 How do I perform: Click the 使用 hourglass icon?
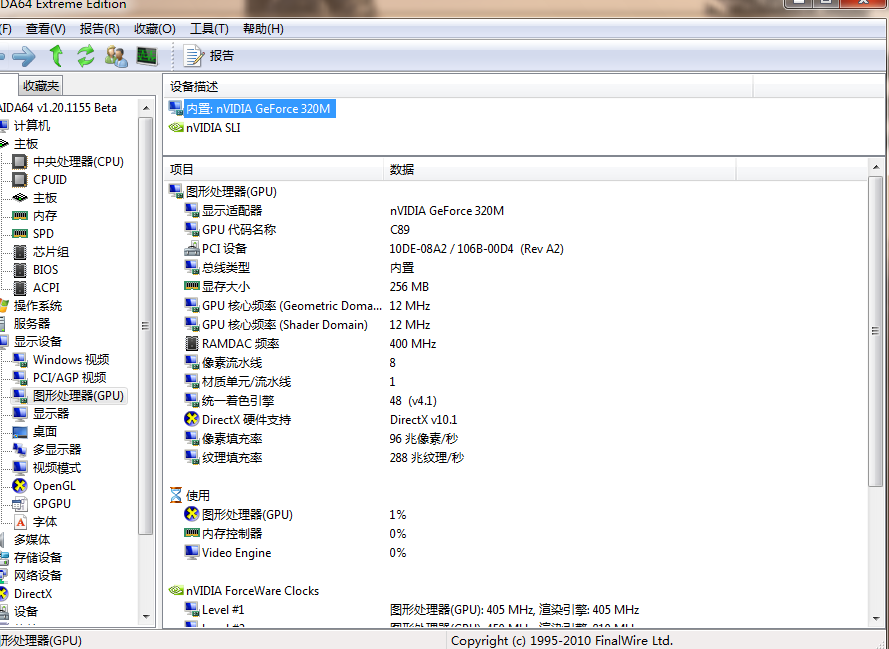(176, 495)
